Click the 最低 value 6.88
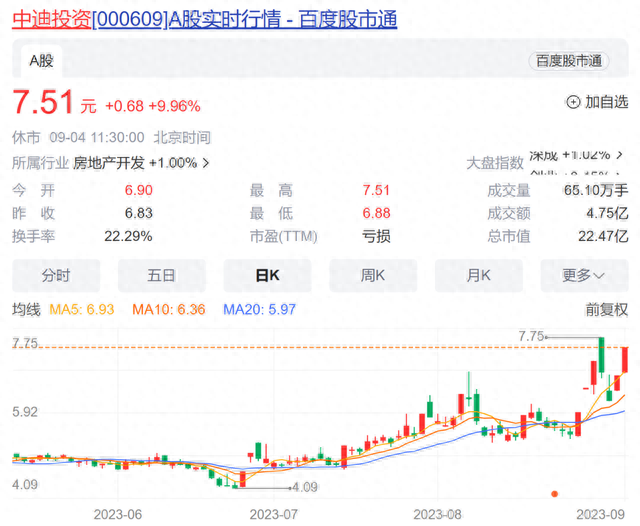 (x=376, y=213)
